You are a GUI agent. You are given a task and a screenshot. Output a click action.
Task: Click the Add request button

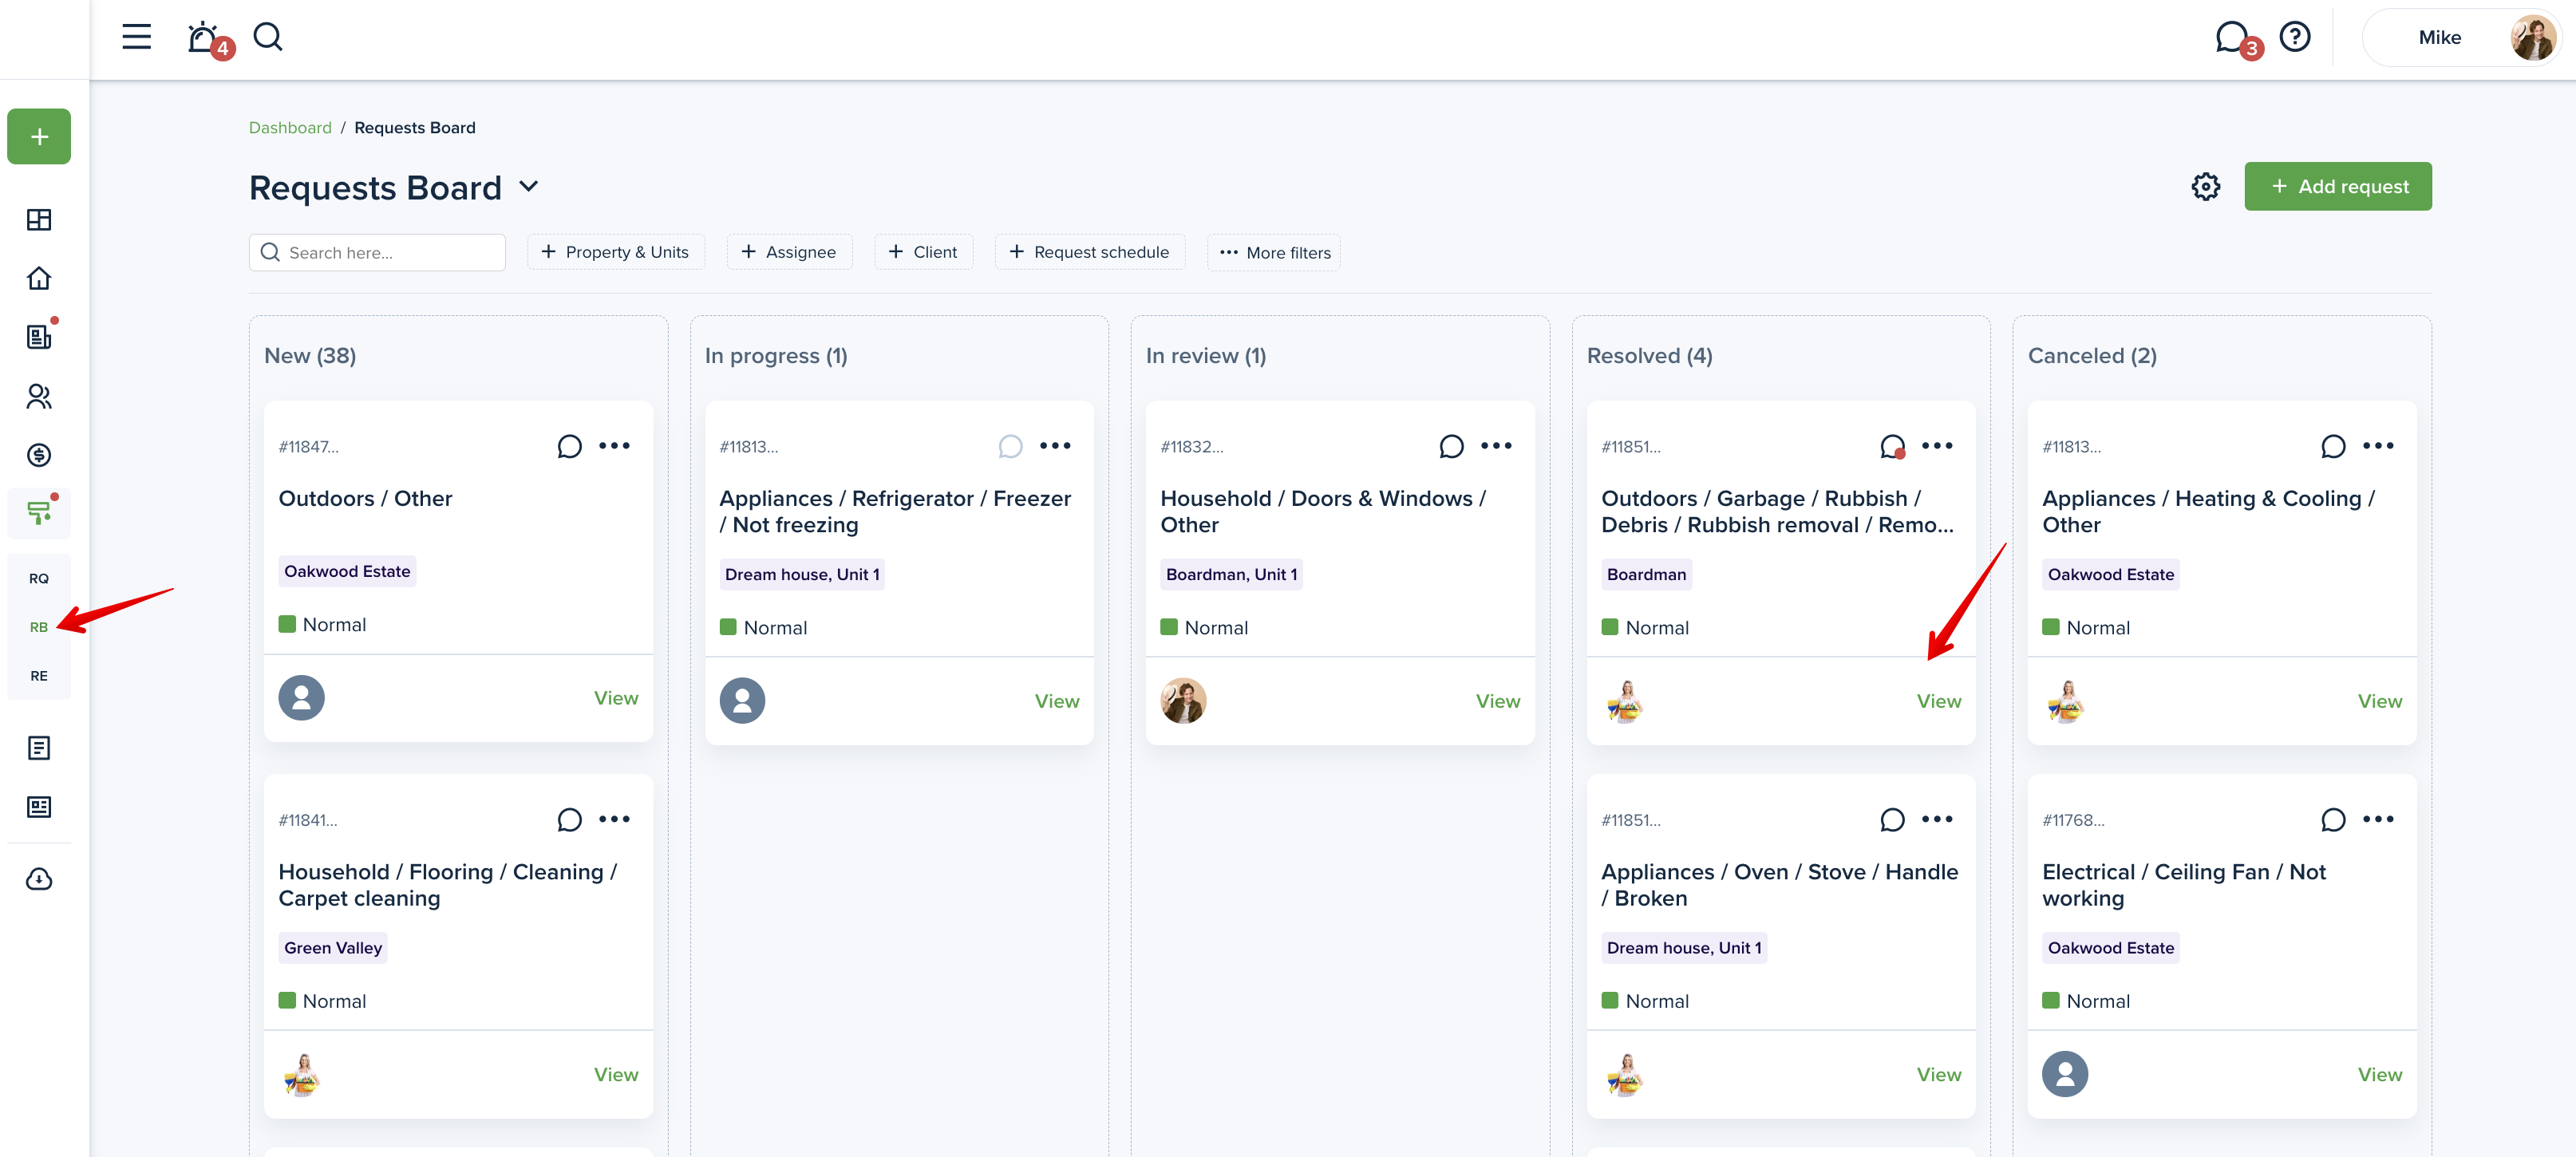click(2337, 187)
